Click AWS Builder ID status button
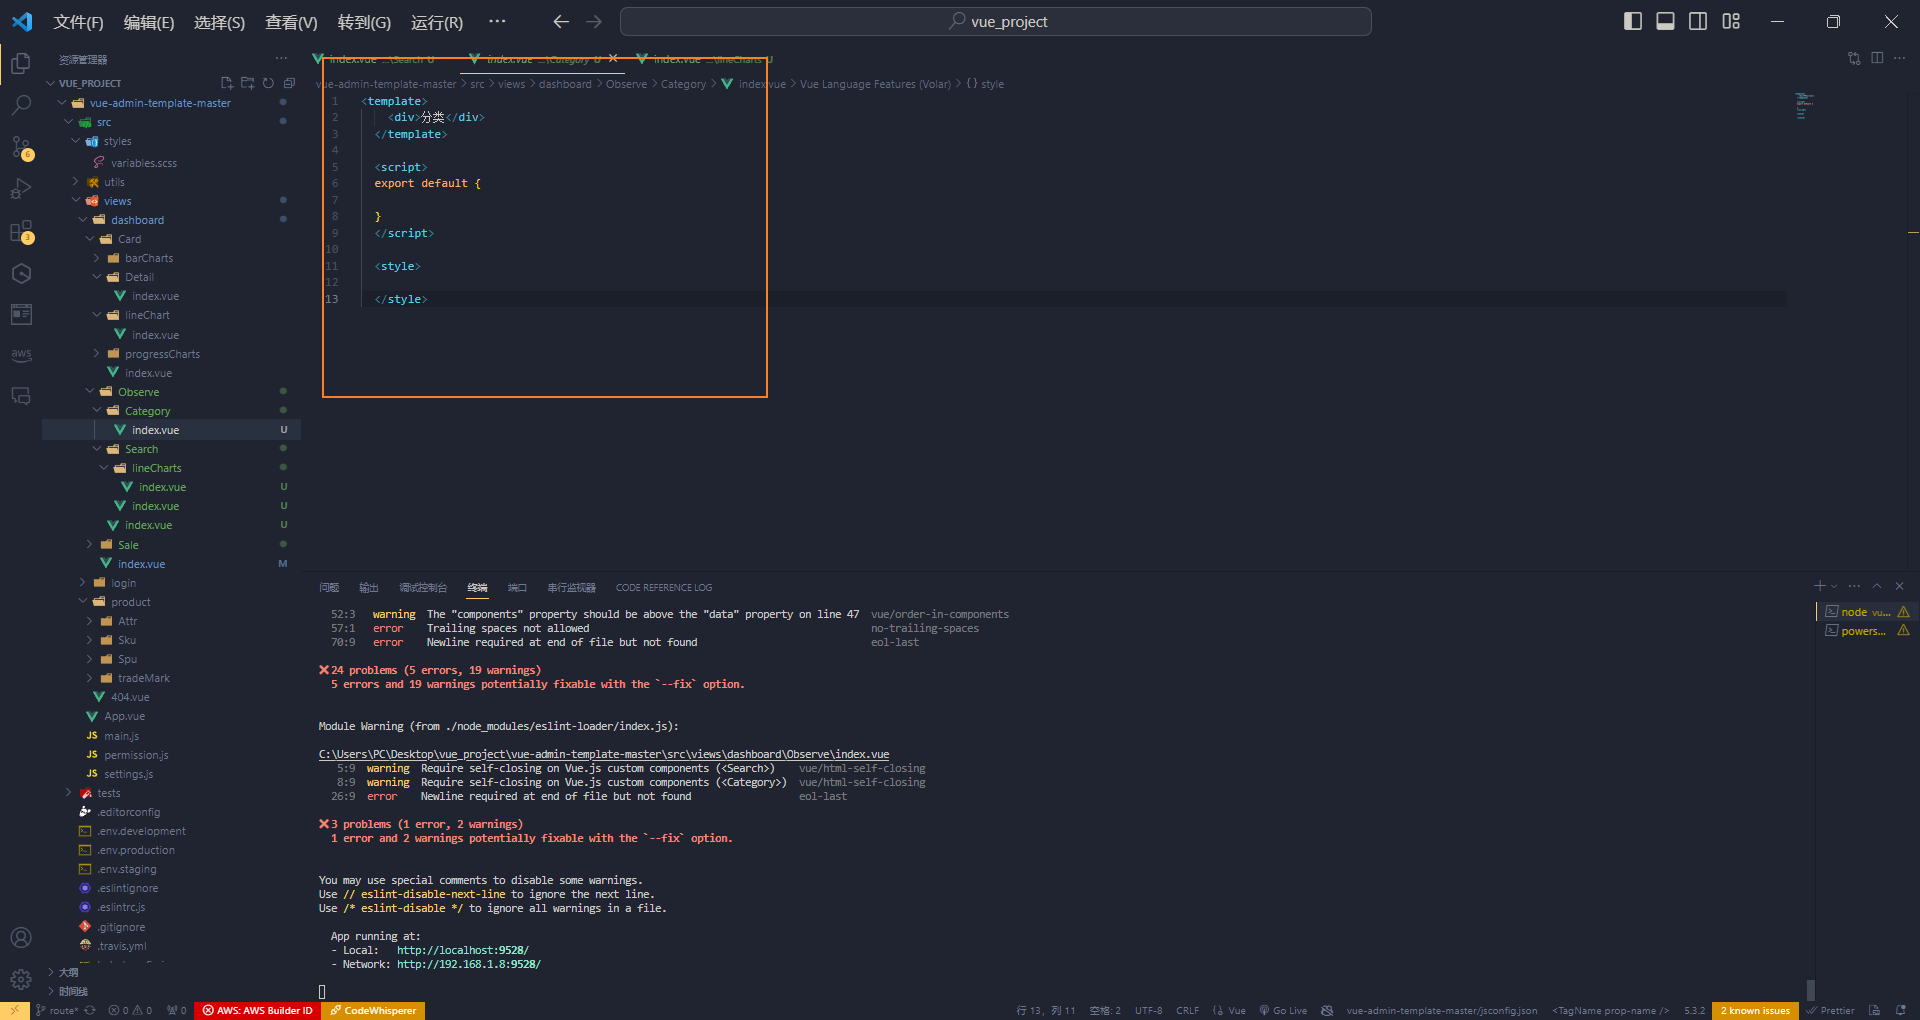 pyautogui.click(x=257, y=1011)
